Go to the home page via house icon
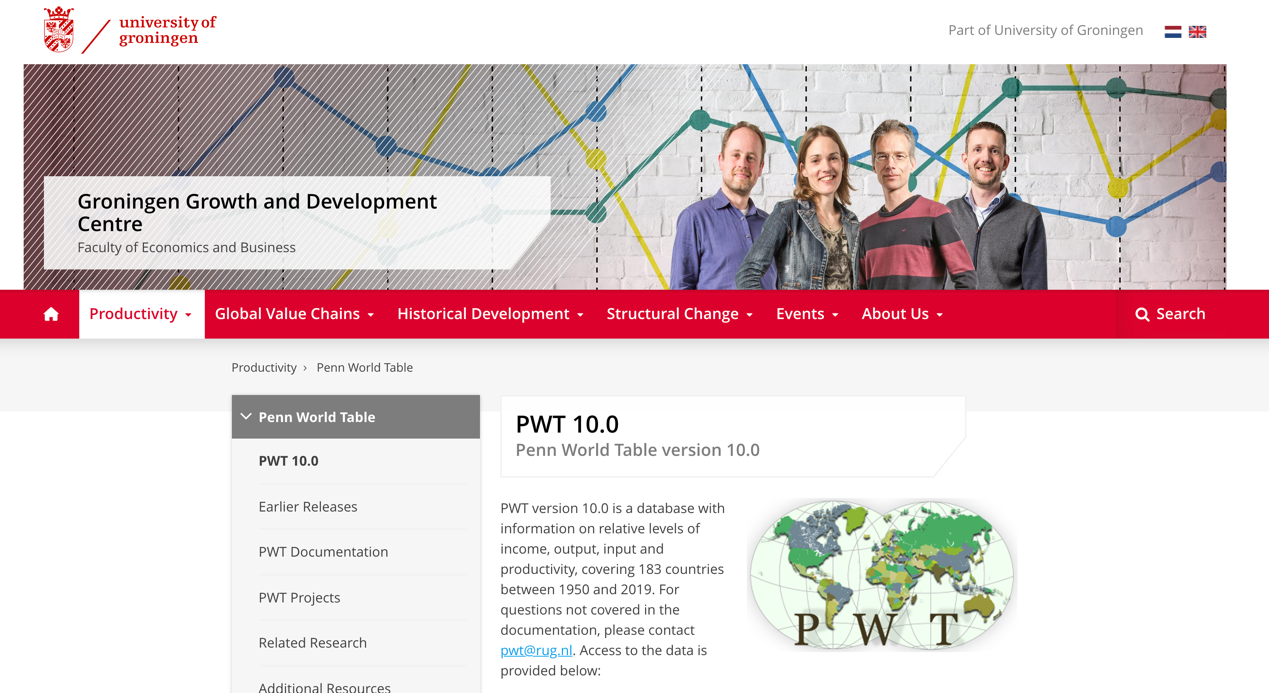Screen dimensions: 1269x693 pyautogui.click(x=51, y=314)
